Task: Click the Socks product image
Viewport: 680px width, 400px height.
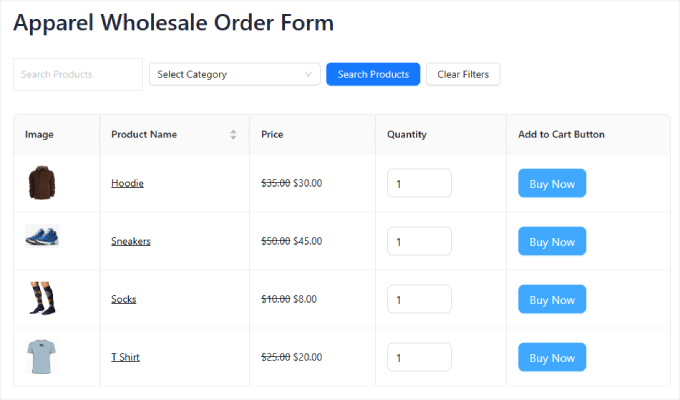Action: [42, 298]
